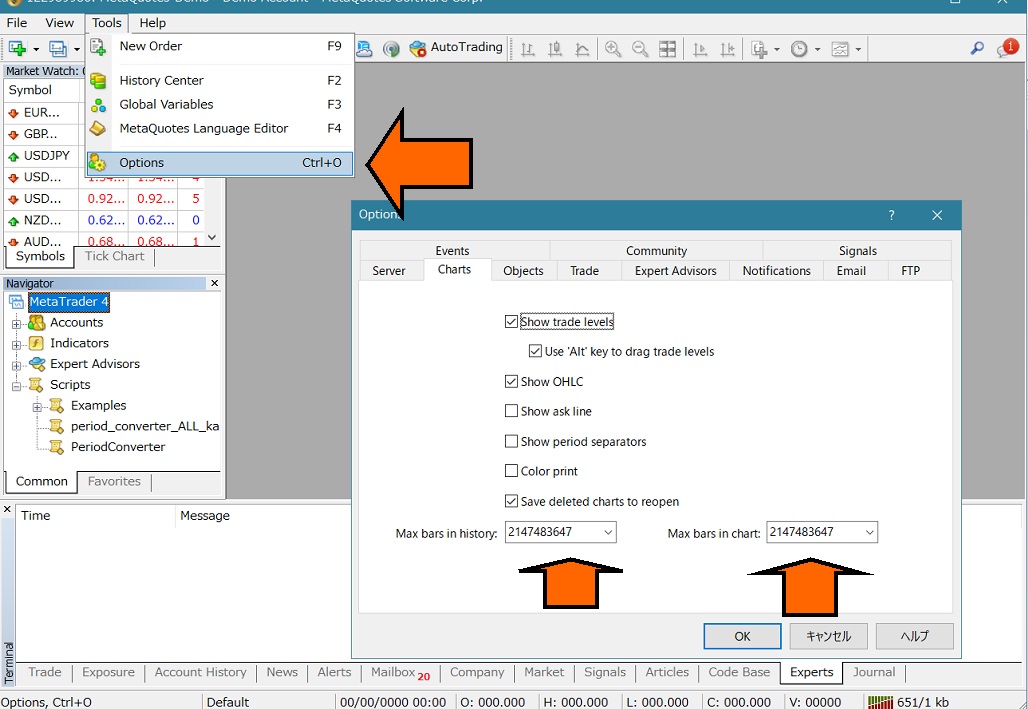Click the zoom out magnifier icon
The image size is (1028, 709).
coord(640,49)
